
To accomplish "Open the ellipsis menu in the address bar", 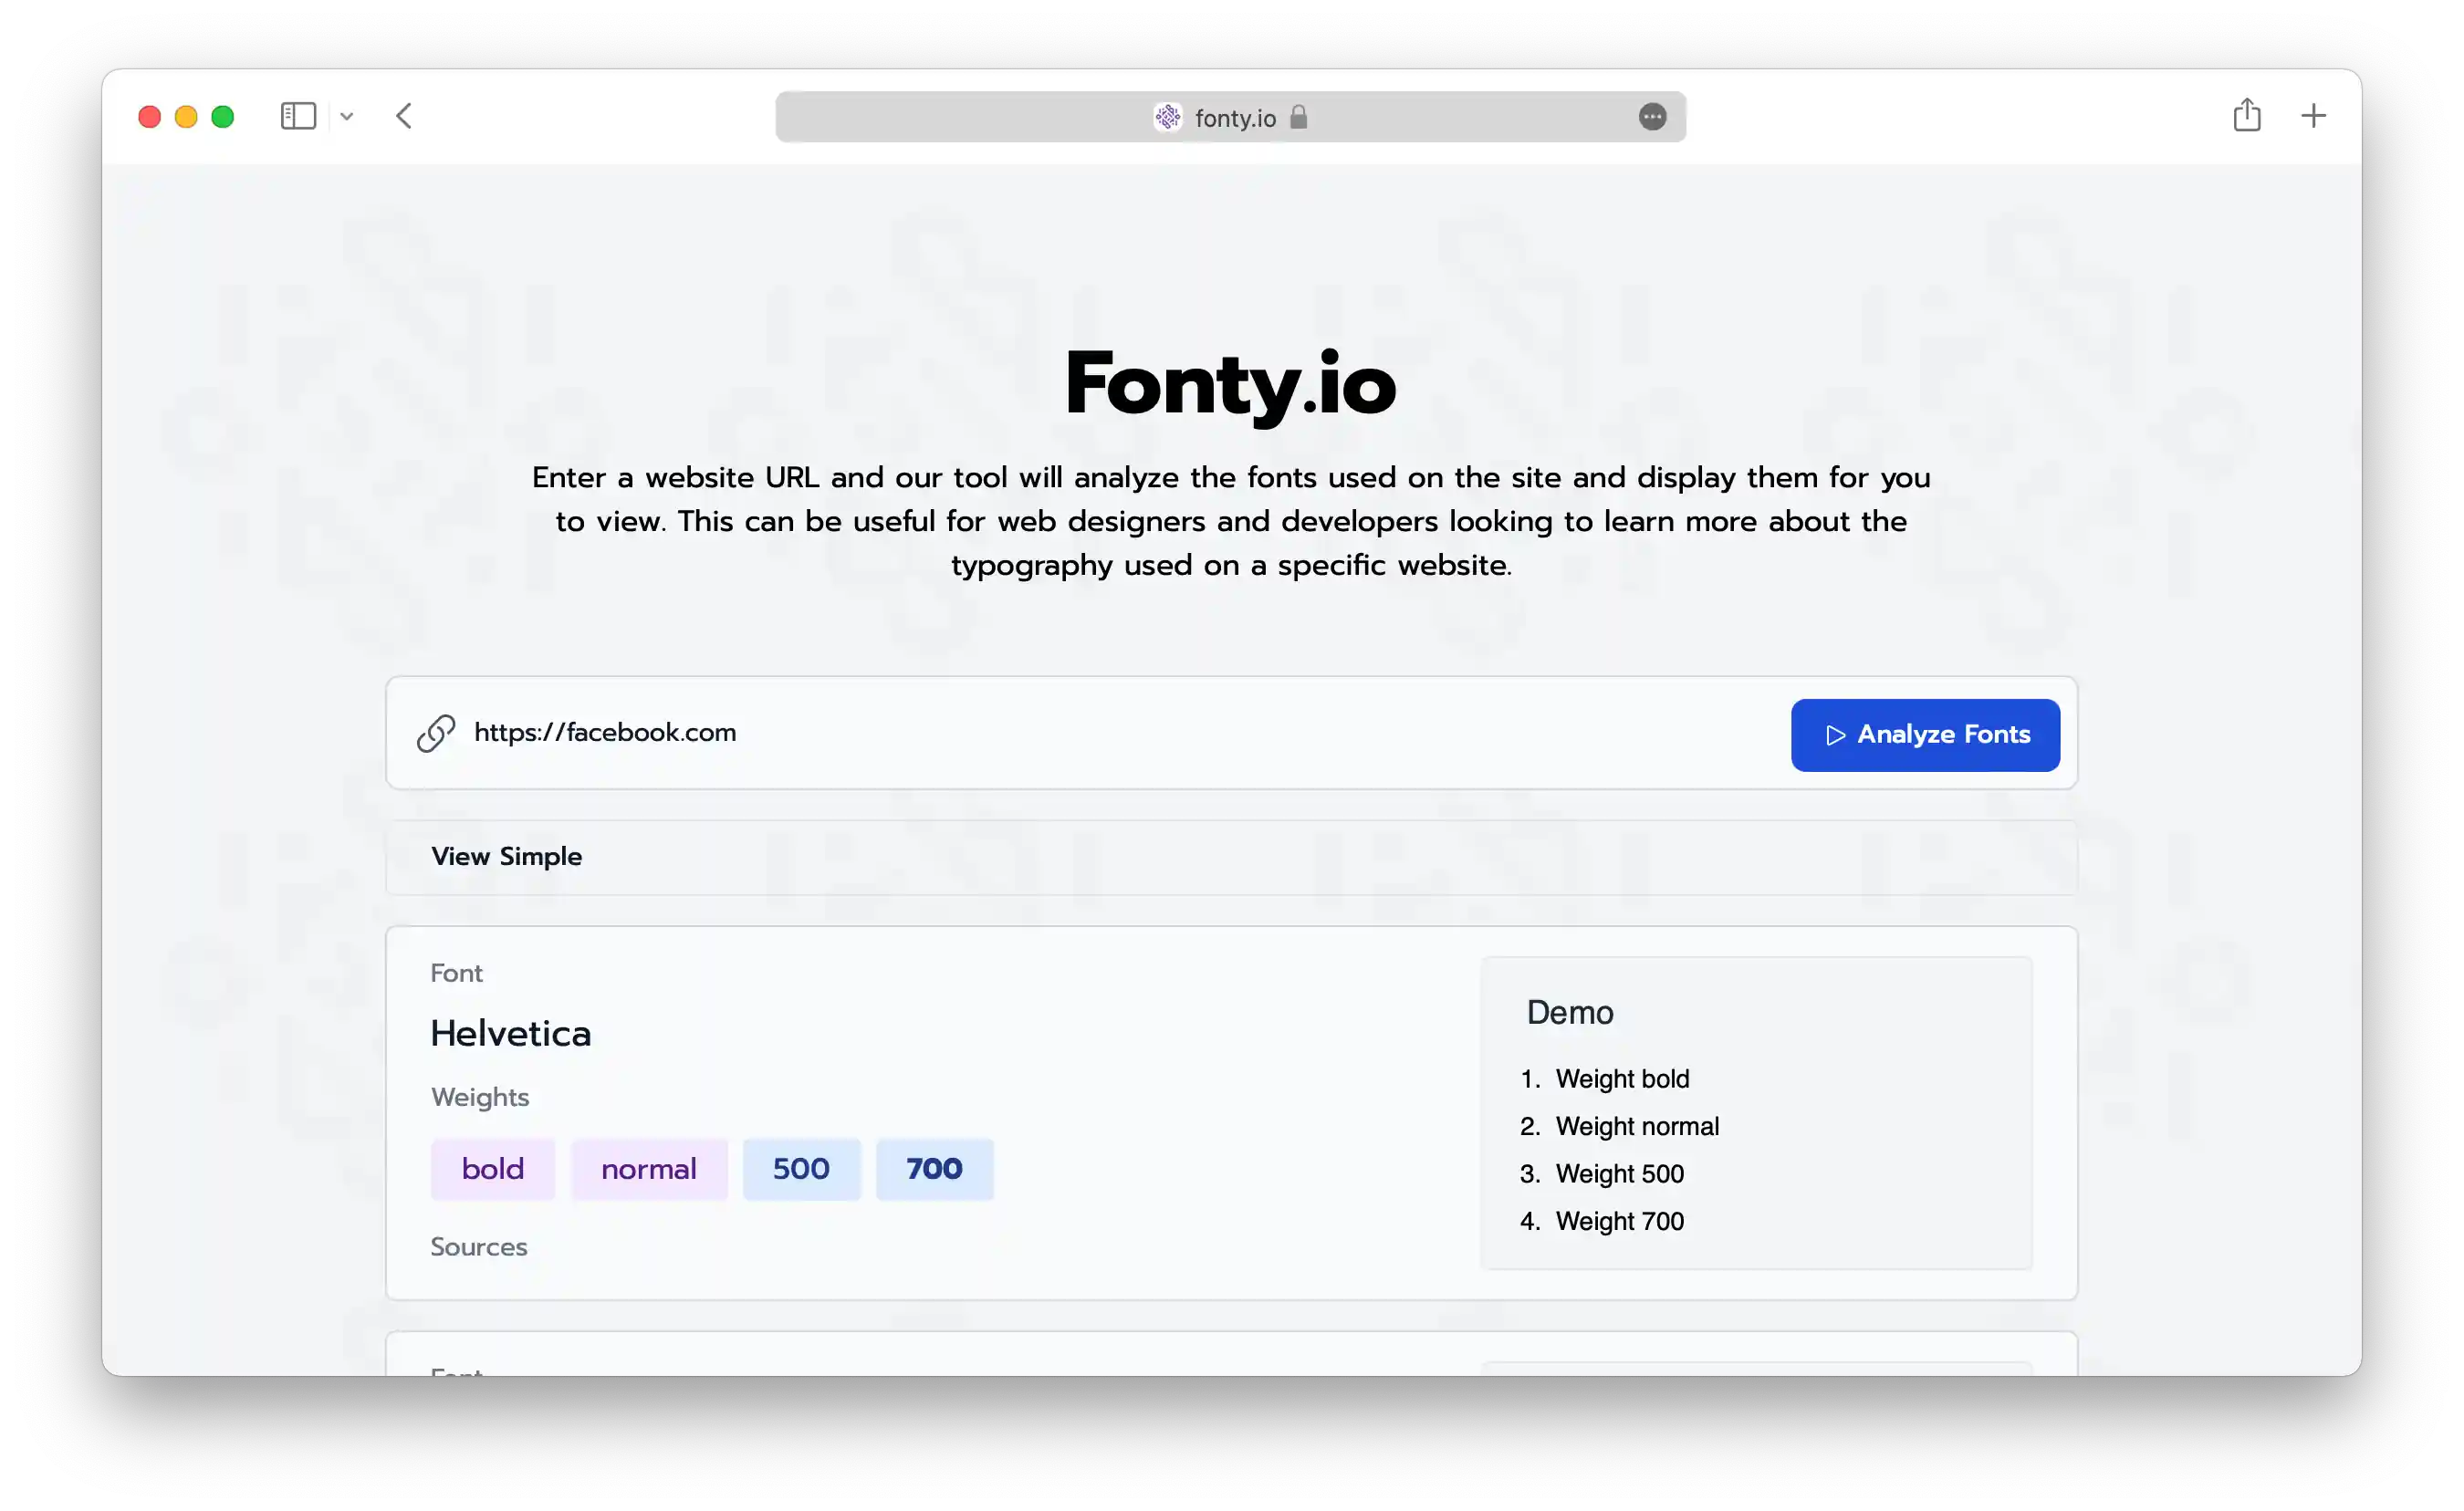I will [x=1652, y=117].
